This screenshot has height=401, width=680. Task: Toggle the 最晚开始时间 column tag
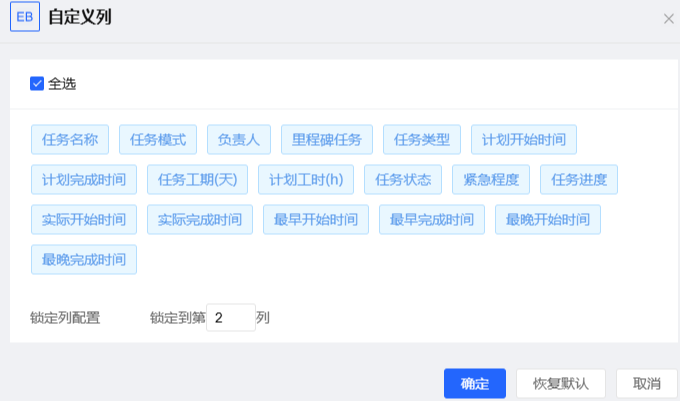click(548, 219)
